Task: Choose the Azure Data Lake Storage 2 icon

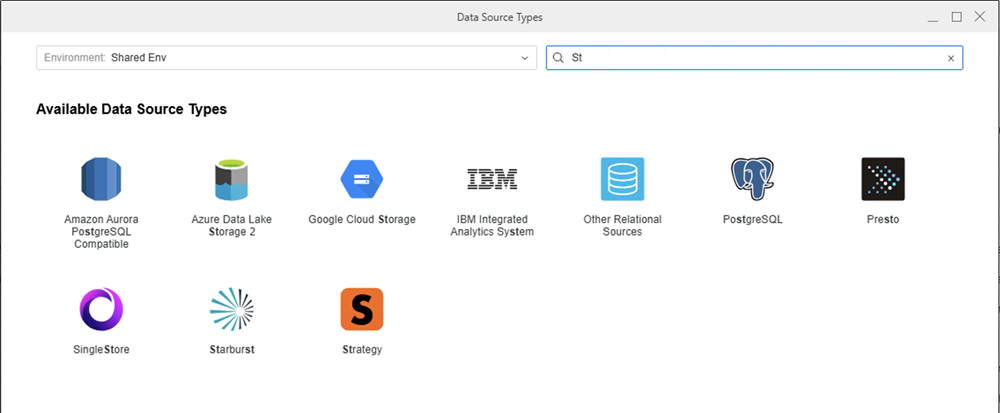Action: tap(231, 179)
